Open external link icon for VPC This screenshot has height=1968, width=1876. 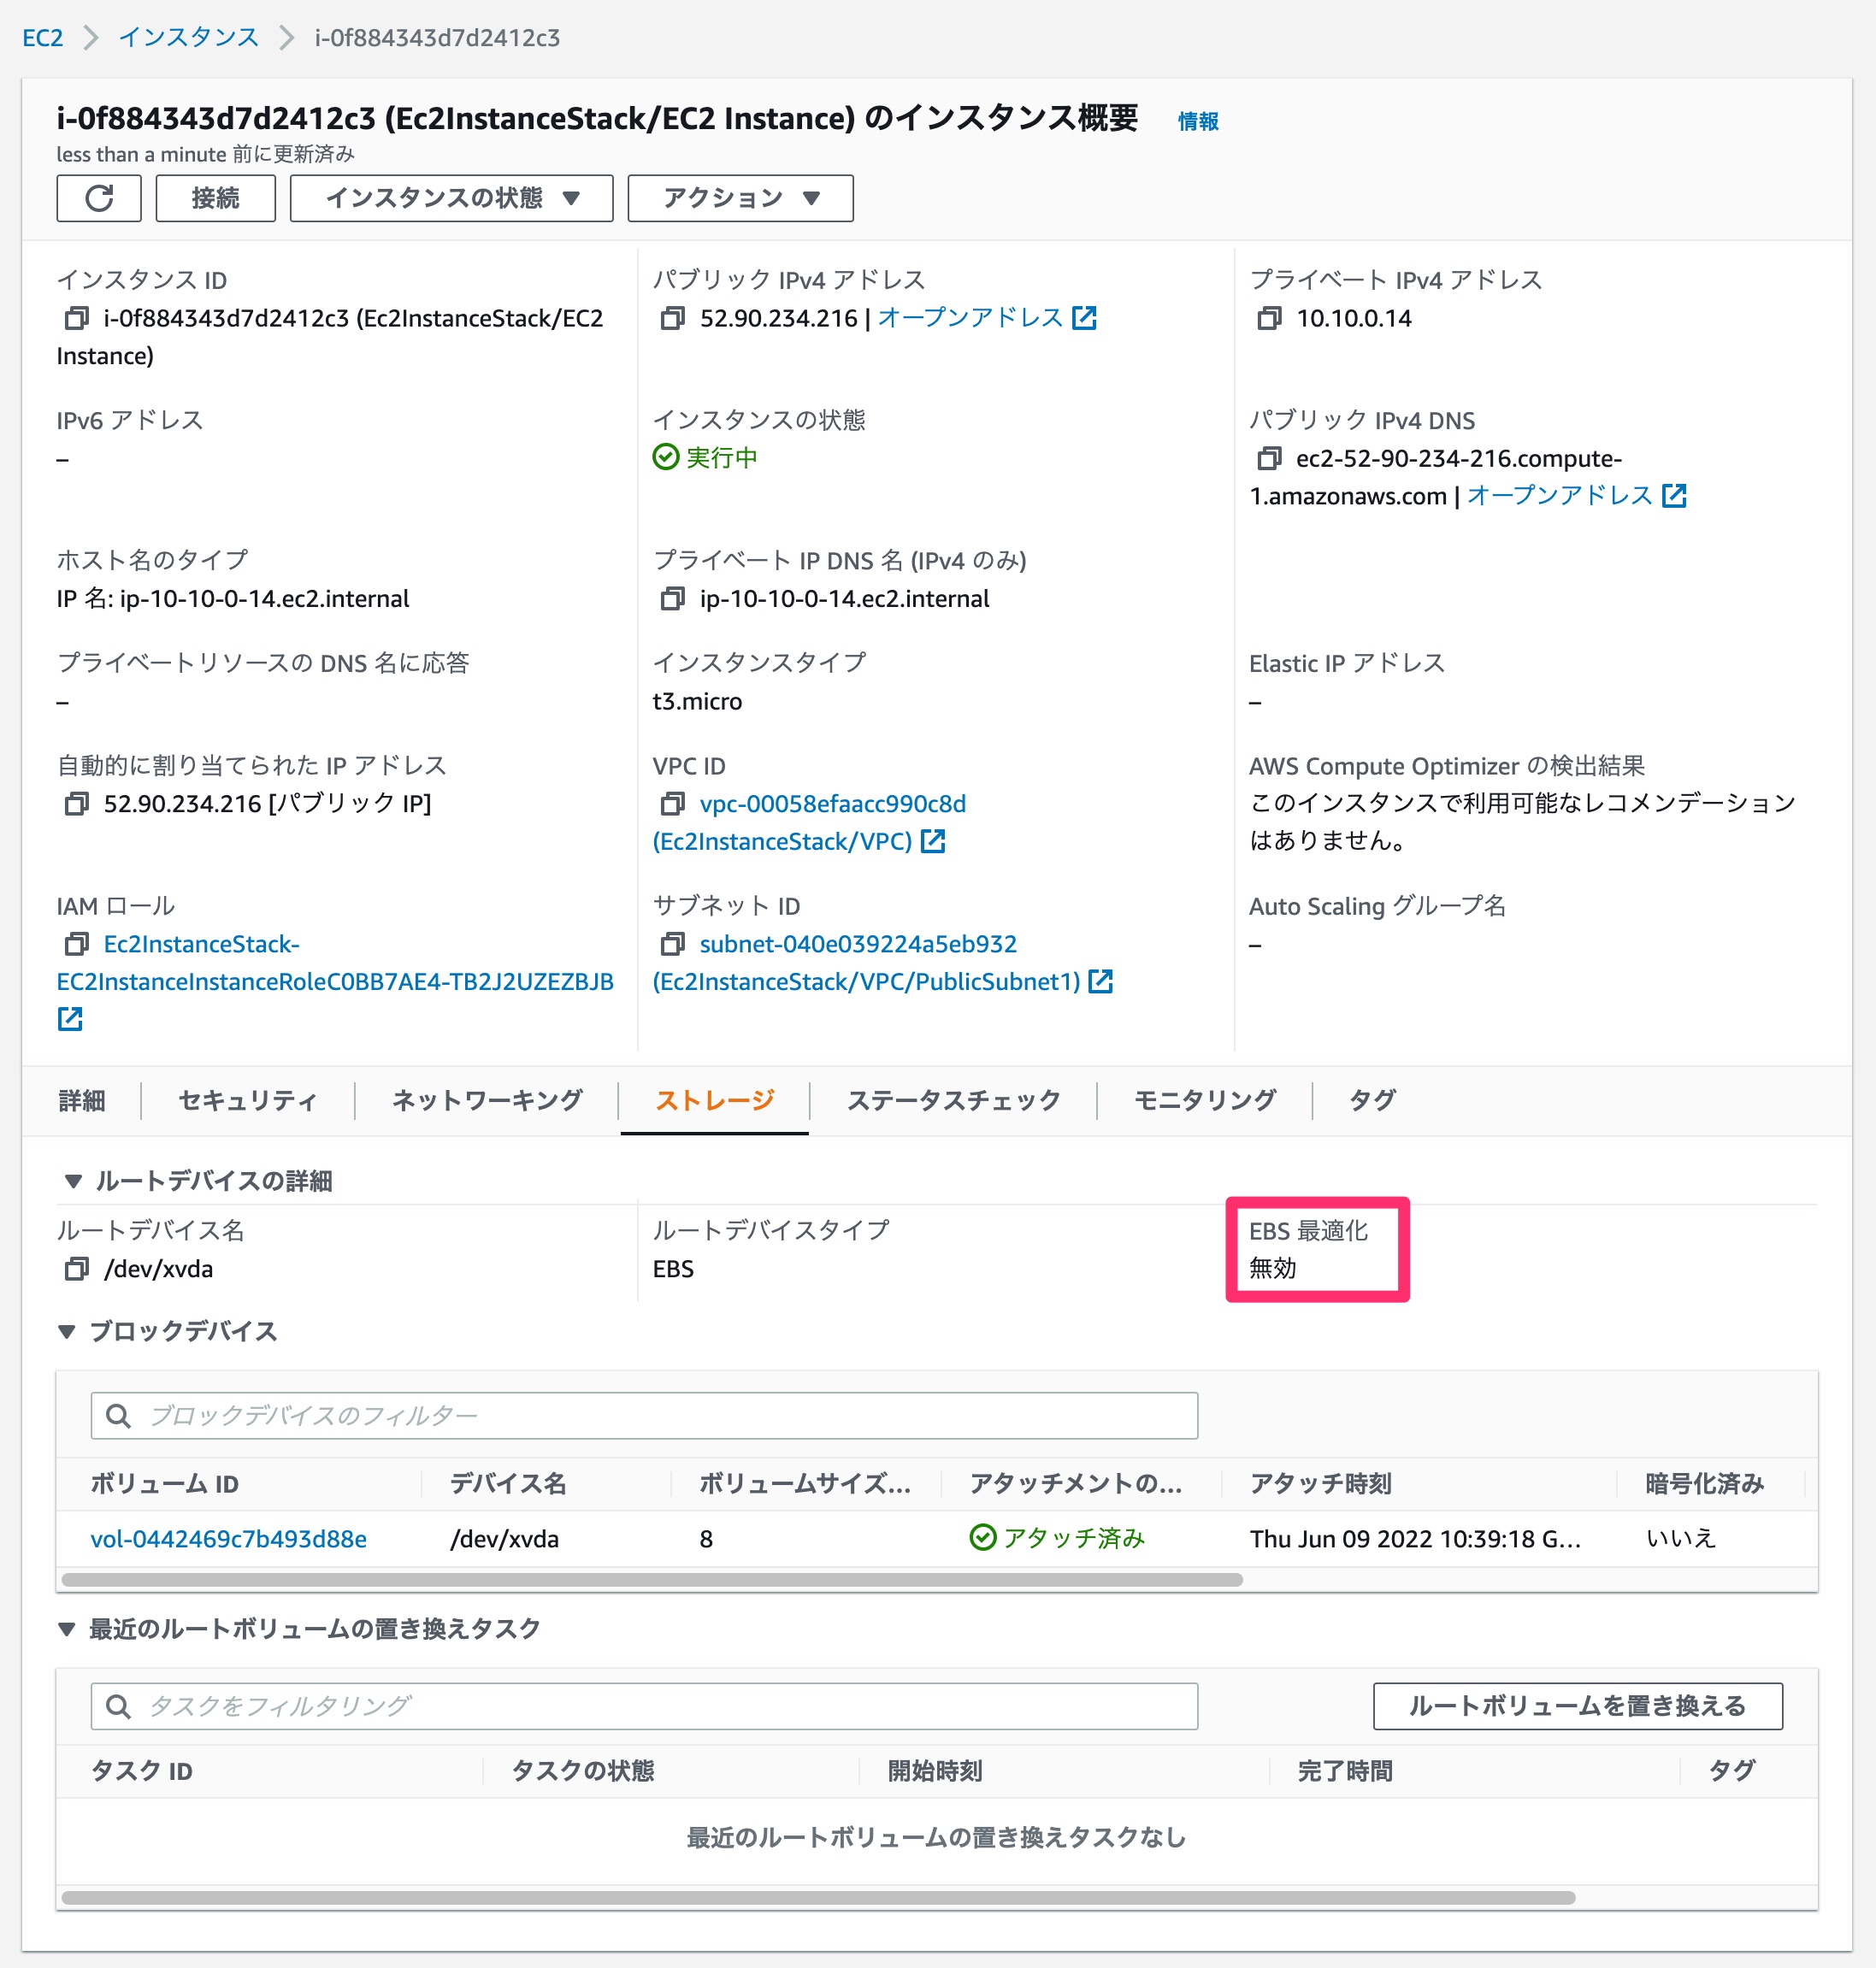932,841
